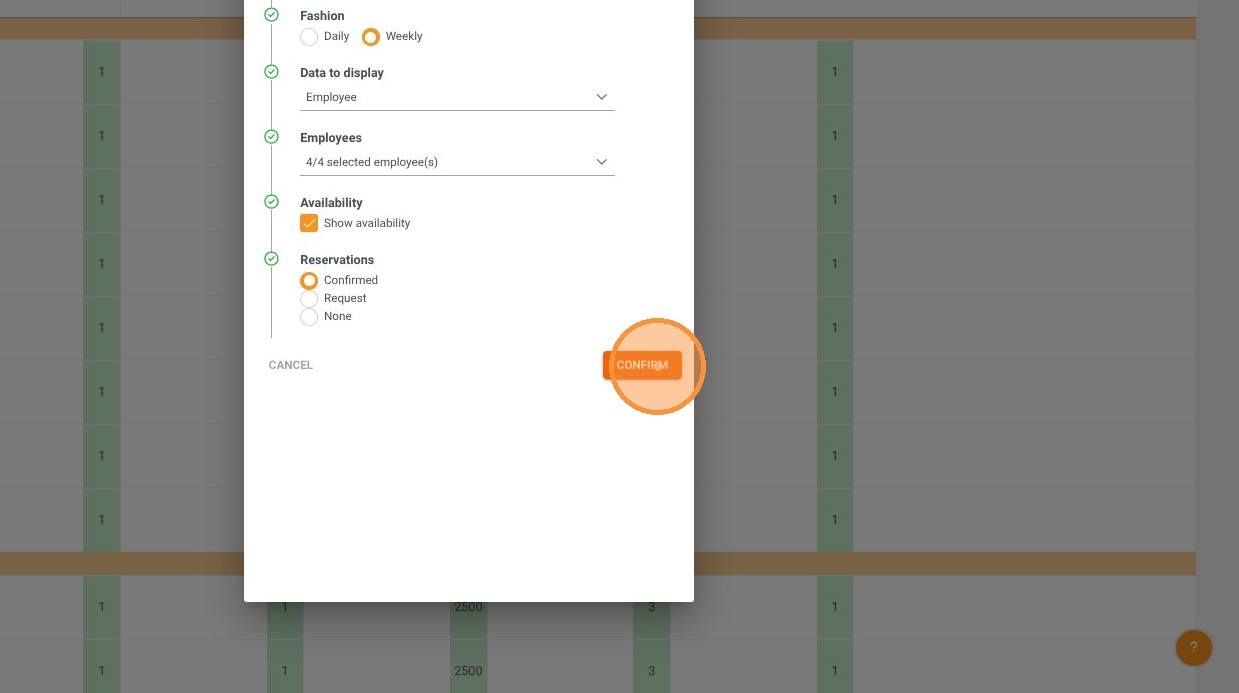Open the help question mark button
The width and height of the screenshot is (1239, 693).
[x=1194, y=647]
